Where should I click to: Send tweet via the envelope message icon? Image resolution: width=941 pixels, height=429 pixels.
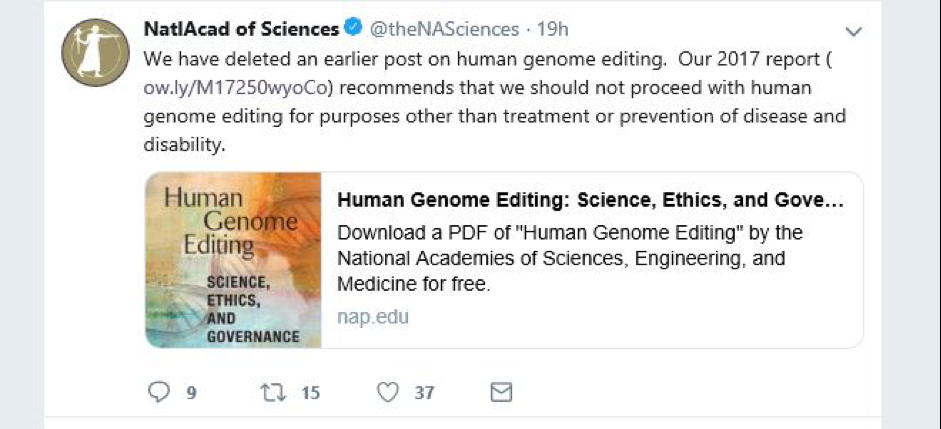coord(501,392)
